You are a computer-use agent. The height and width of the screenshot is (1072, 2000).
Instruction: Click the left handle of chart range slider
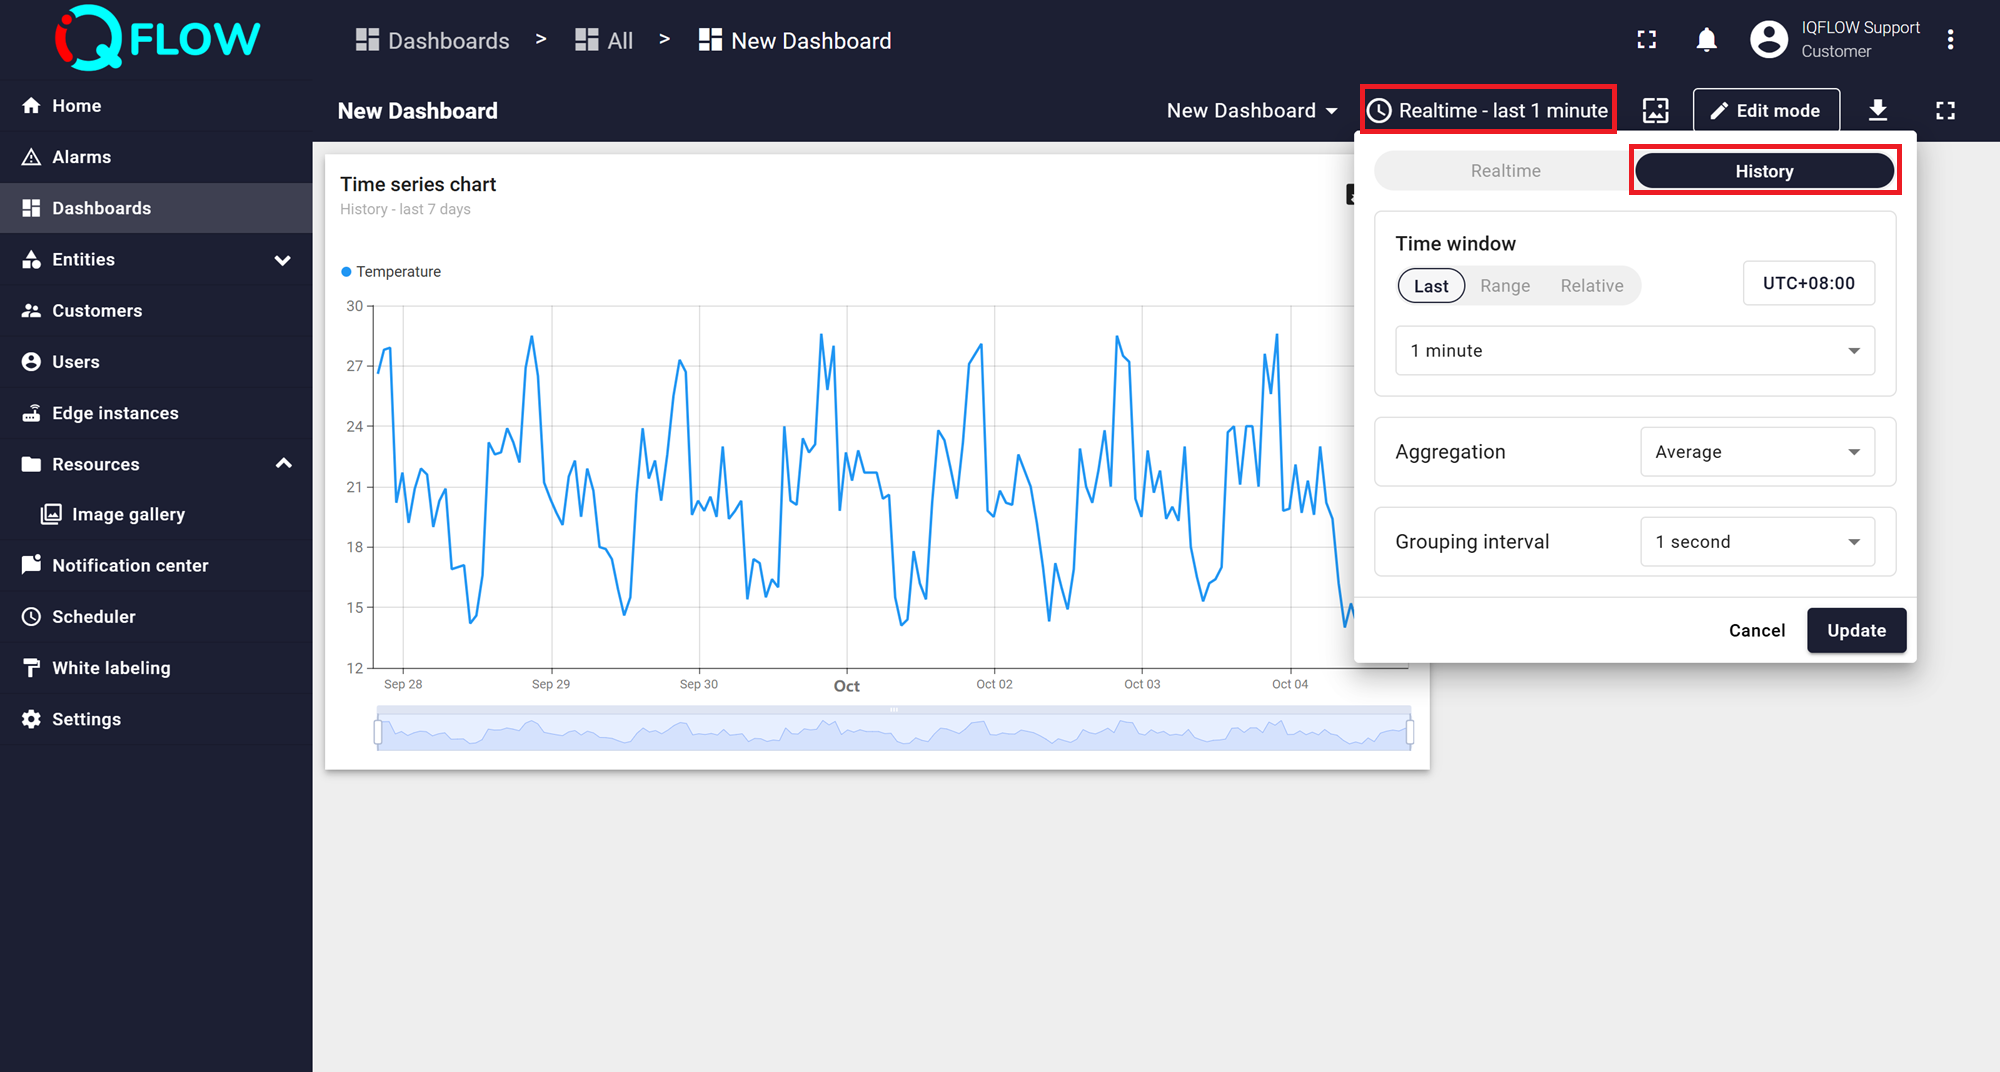point(378,732)
